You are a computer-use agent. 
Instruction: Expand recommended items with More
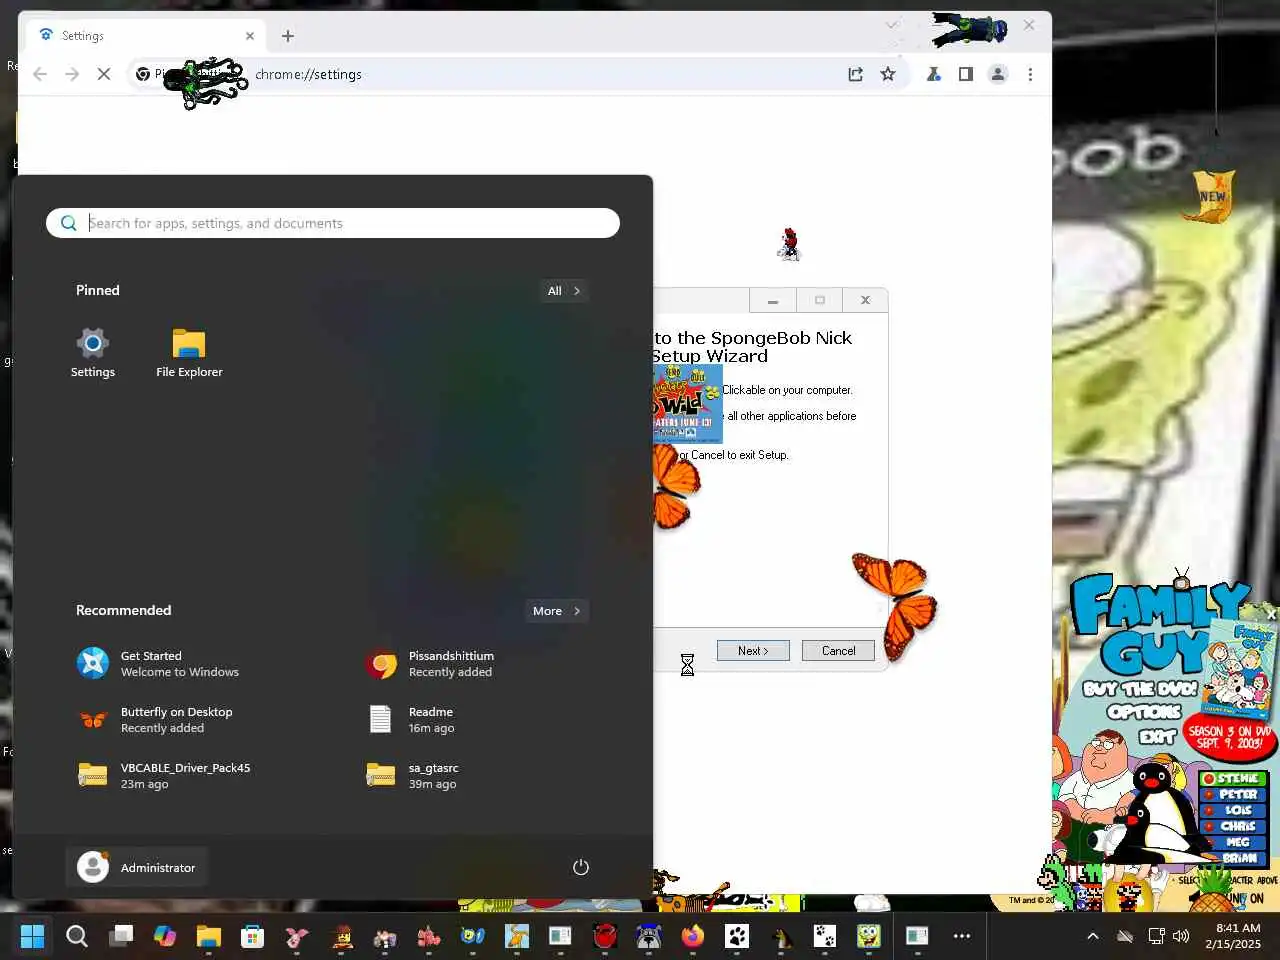point(557,611)
